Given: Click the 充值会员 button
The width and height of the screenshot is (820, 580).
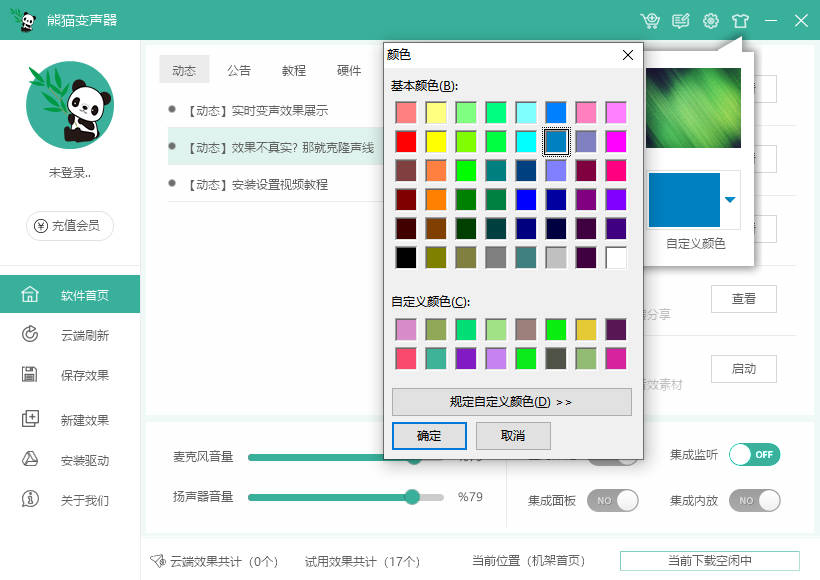Looking at the screenshot, I should pos(70,226).
